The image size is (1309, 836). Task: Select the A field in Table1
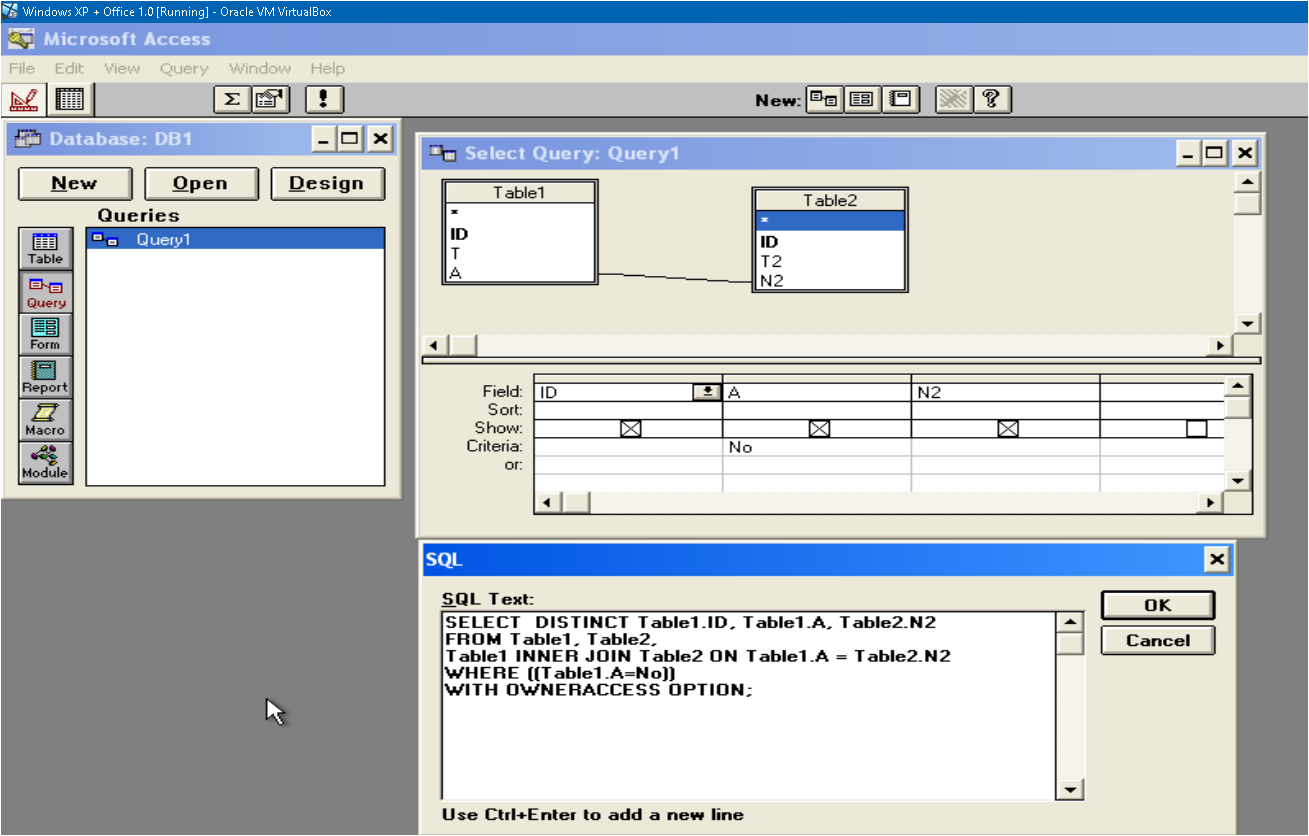520,272
